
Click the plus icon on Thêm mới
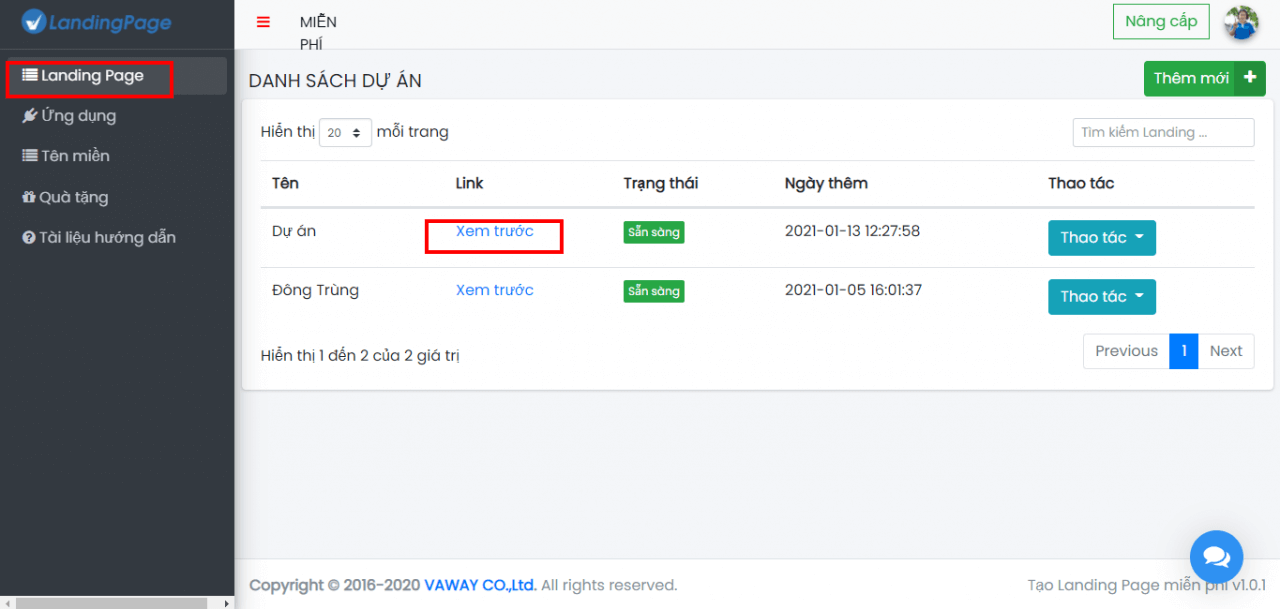1249,78
